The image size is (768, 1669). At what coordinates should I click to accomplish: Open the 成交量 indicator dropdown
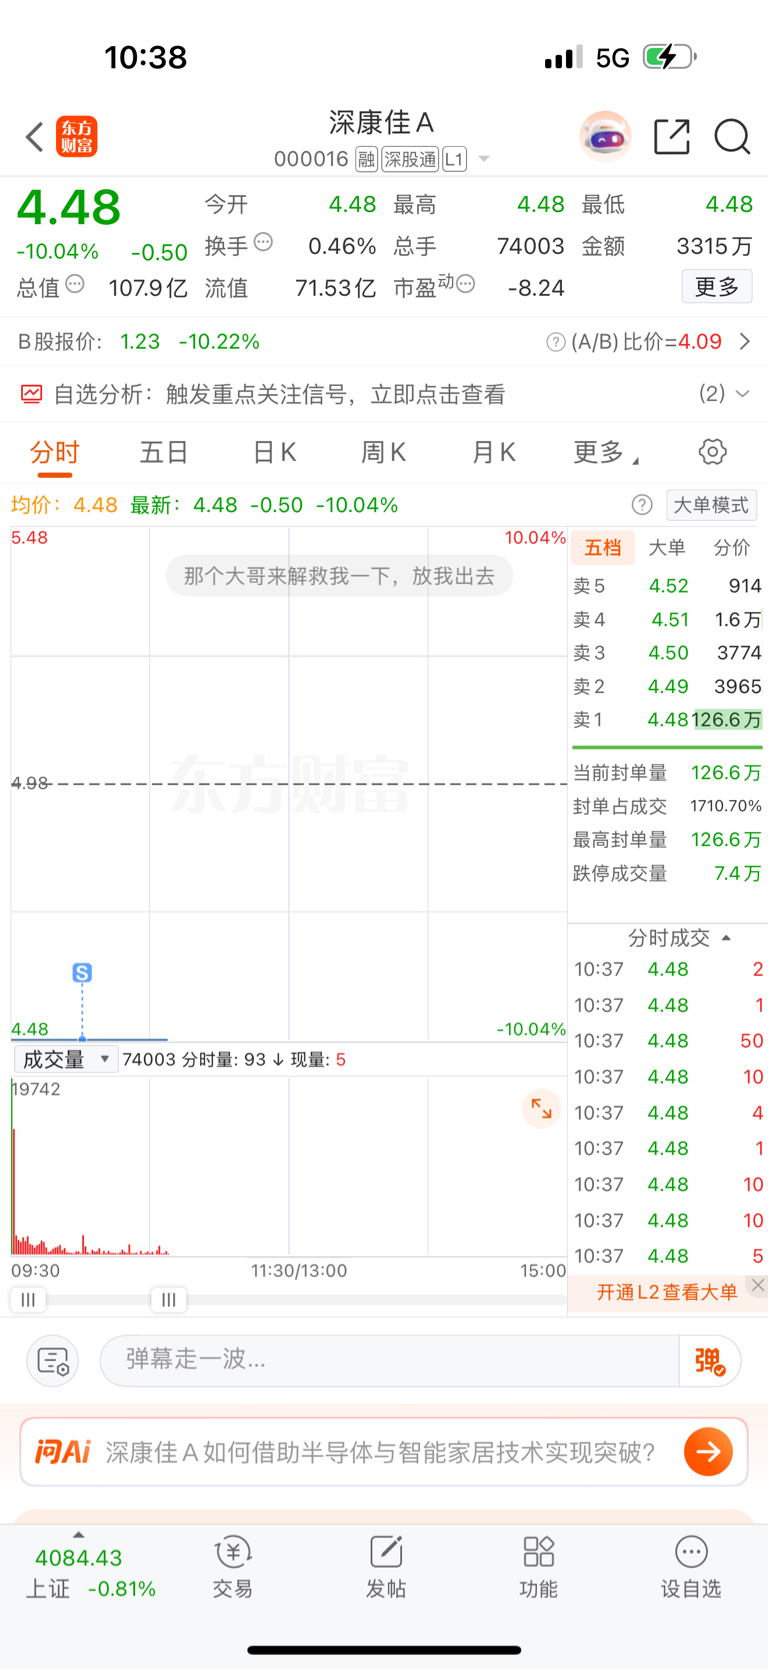point(66,1059)
